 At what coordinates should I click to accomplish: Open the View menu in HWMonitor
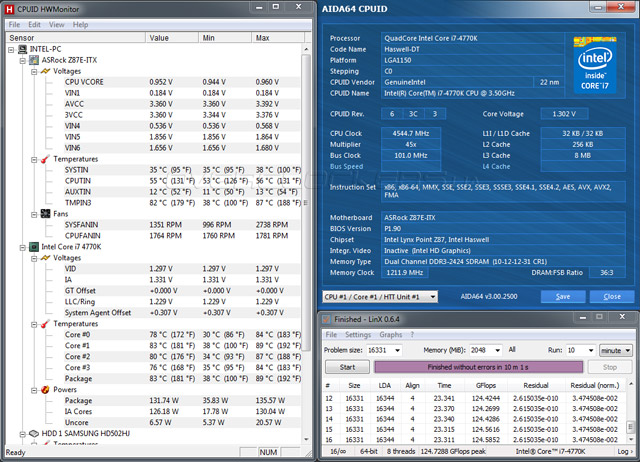tap(58, 23)
